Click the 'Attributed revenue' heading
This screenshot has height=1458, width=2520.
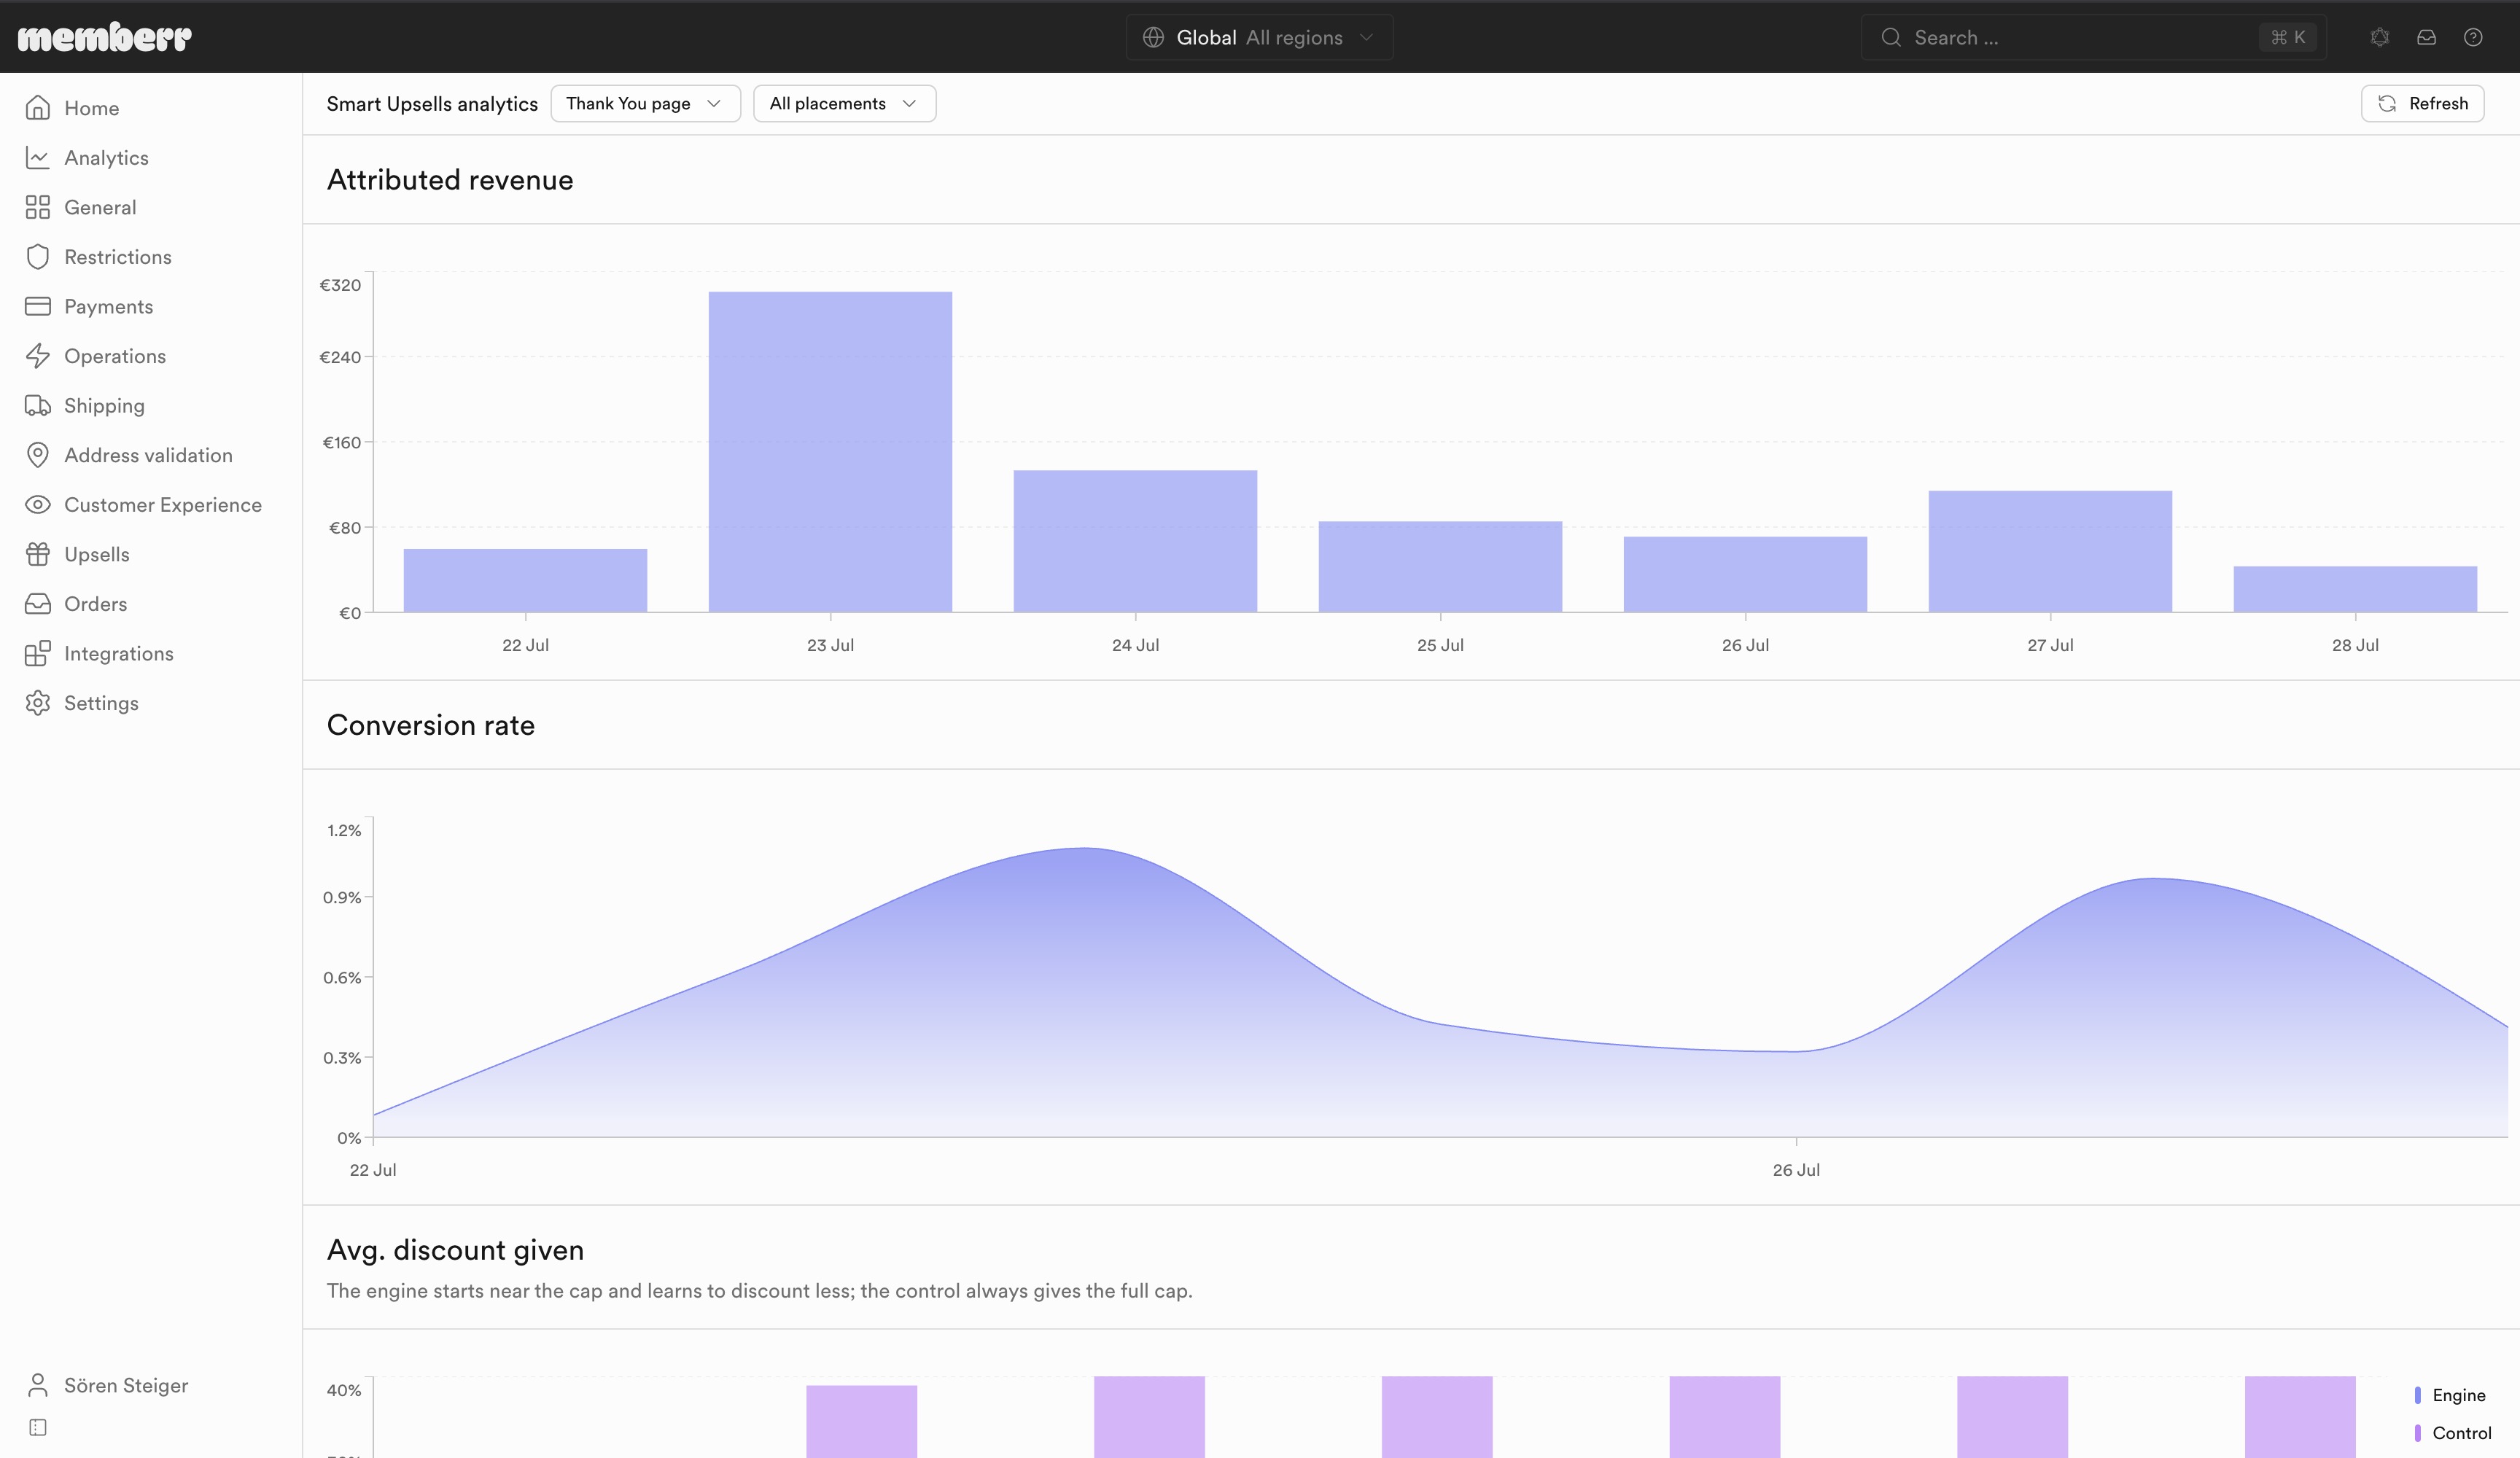(x=450, y=180)
